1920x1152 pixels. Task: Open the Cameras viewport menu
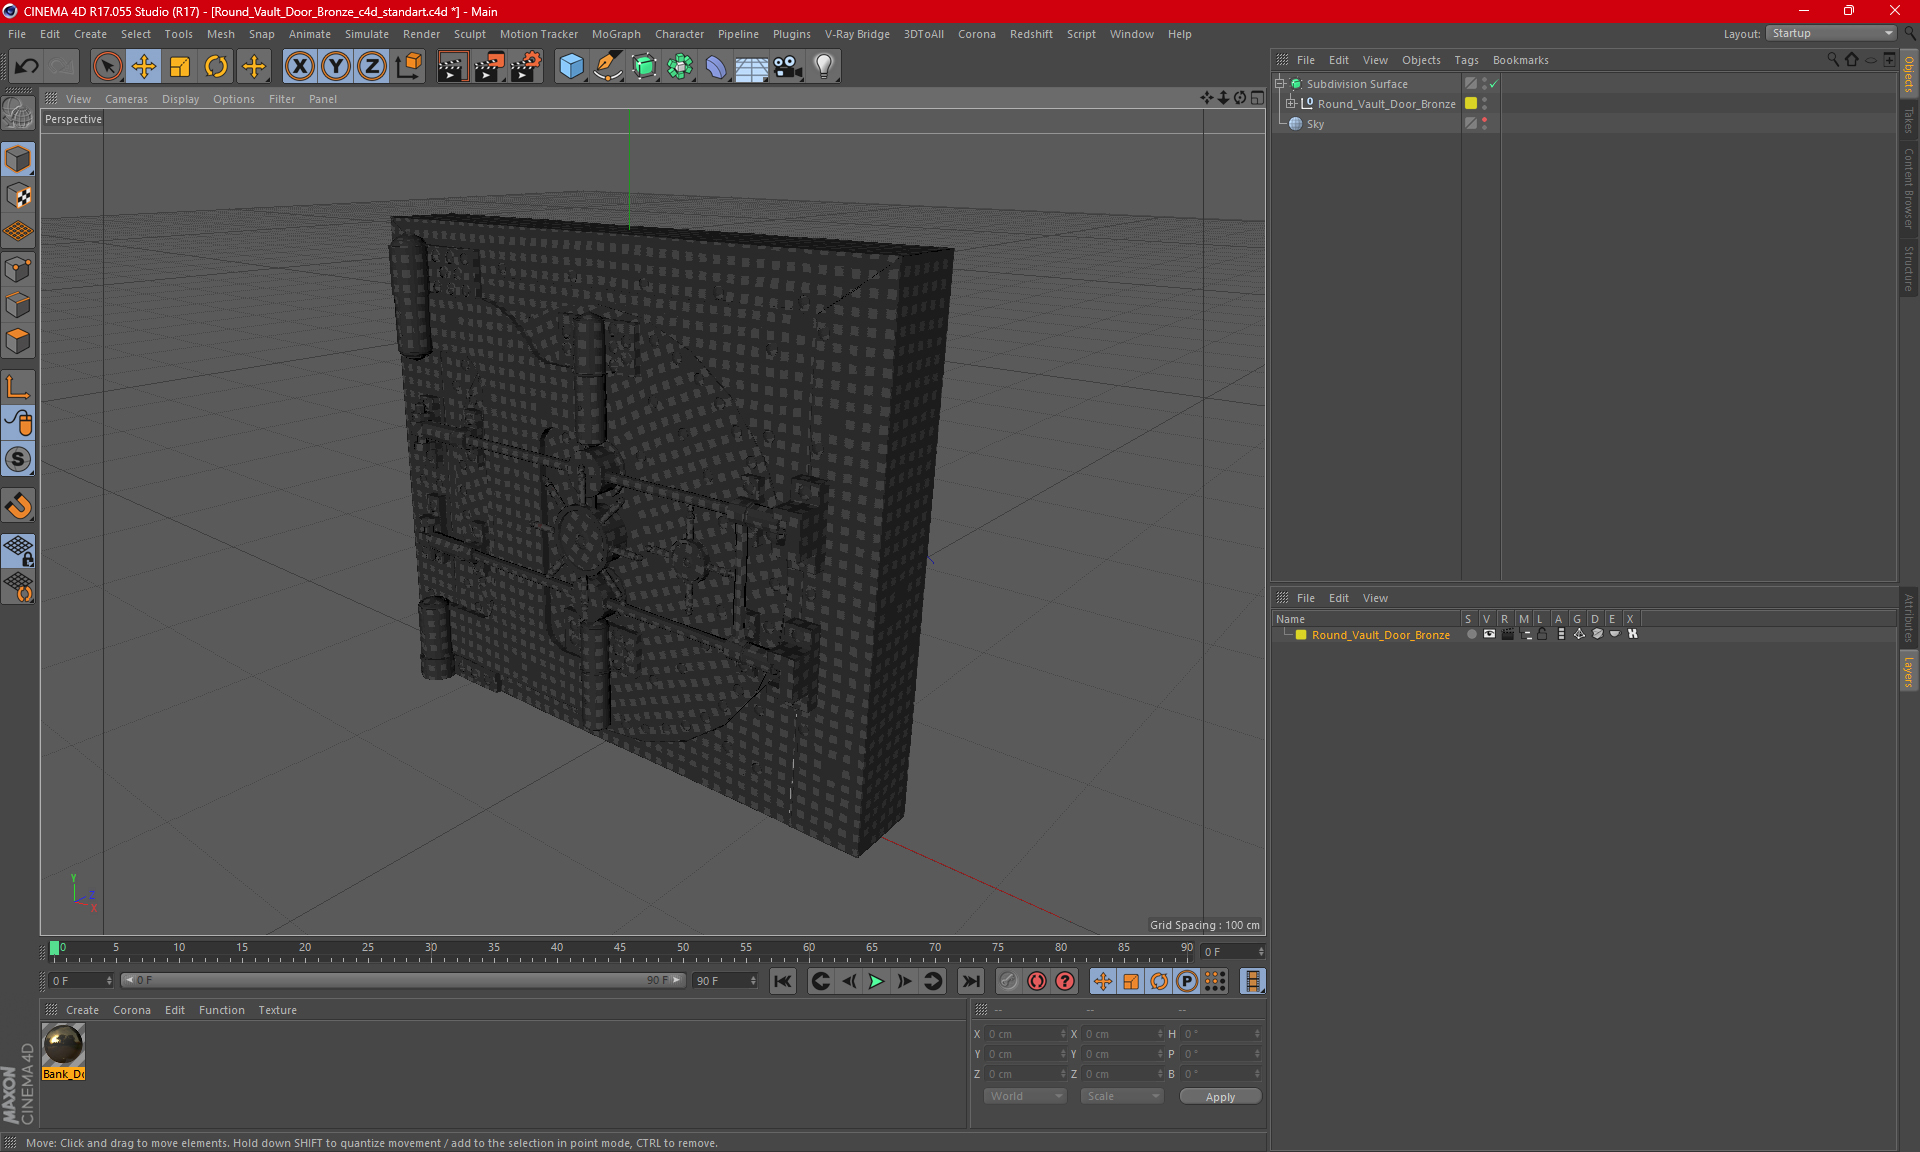pos(126,99)
